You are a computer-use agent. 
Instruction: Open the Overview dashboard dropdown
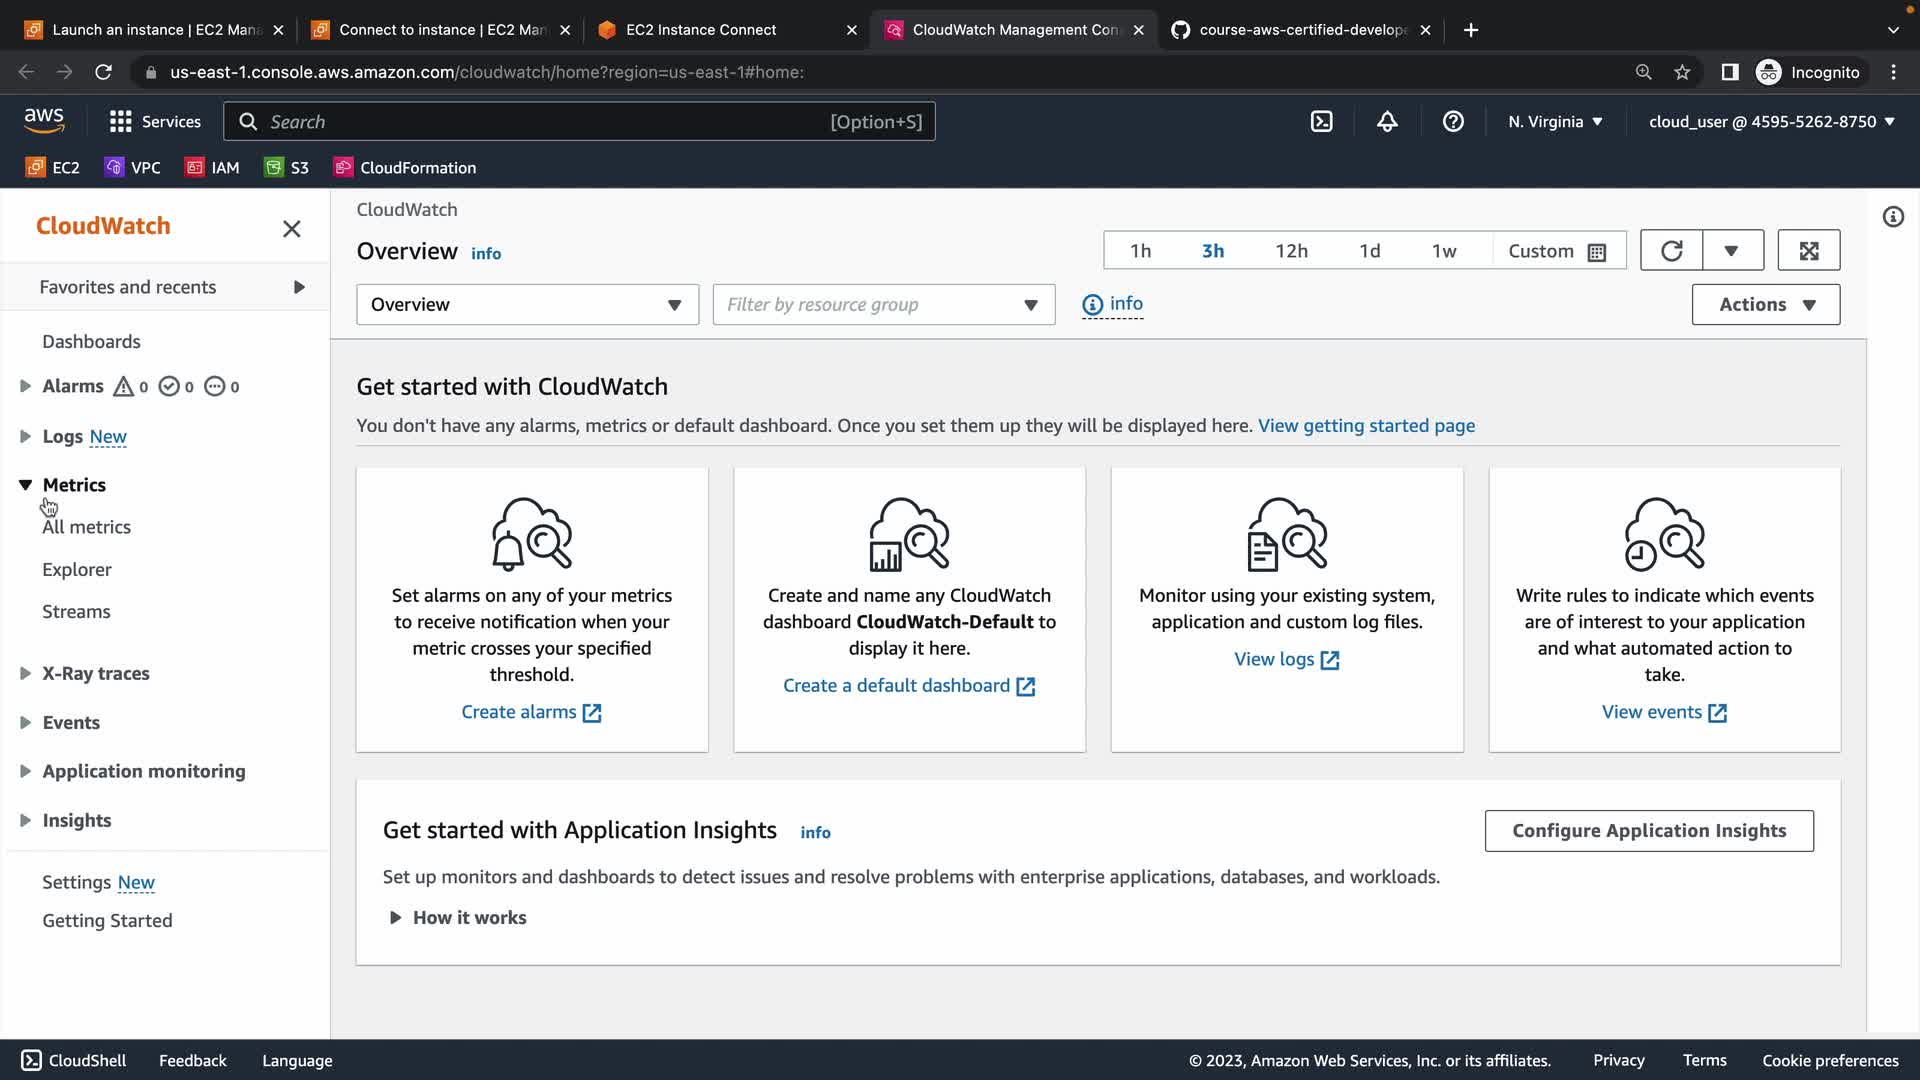tap(527, 305)
